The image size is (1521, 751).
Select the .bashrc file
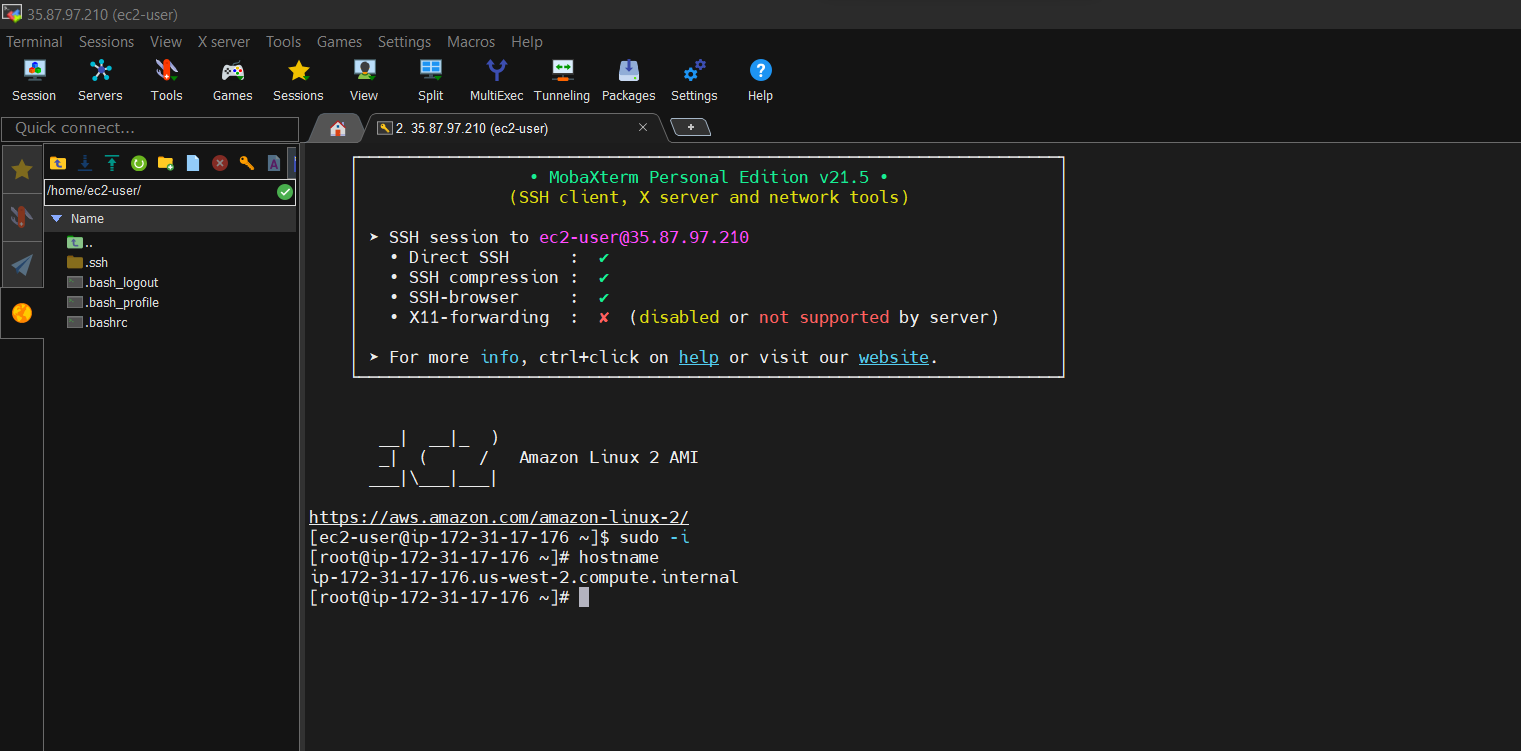pyautogui.click(x=97, y=323)
